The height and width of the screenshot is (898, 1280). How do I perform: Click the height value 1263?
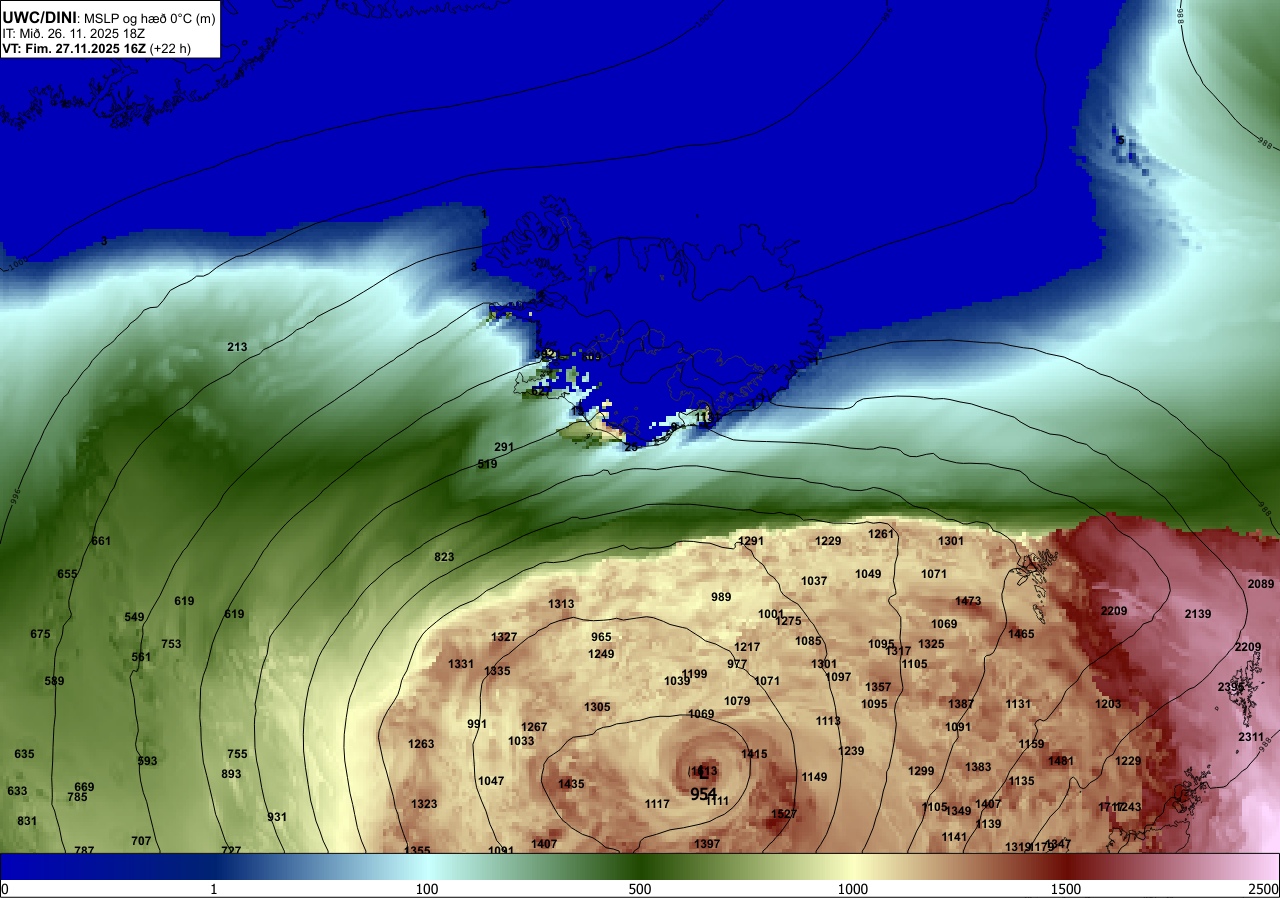[x=421, y=744]
